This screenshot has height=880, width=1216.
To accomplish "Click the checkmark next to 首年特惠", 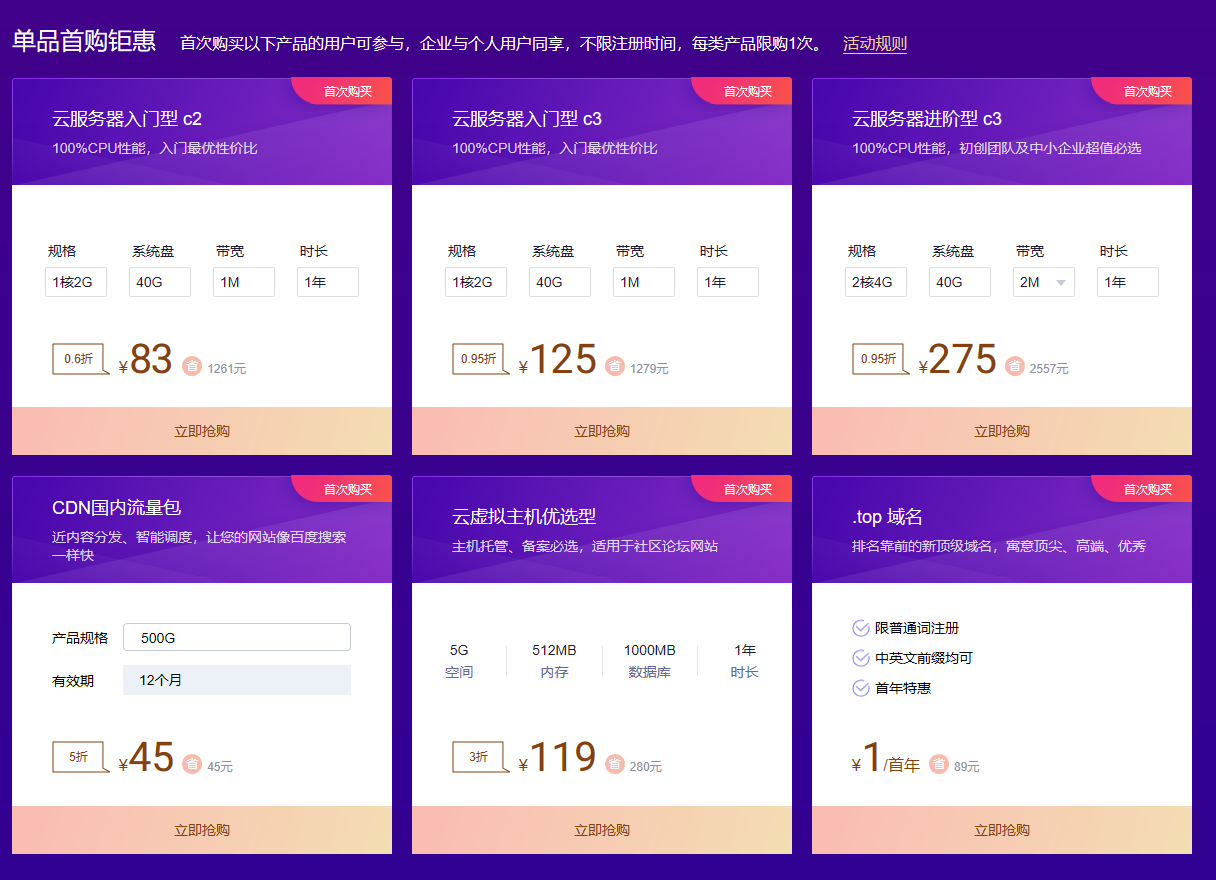I will coord(860,688).
